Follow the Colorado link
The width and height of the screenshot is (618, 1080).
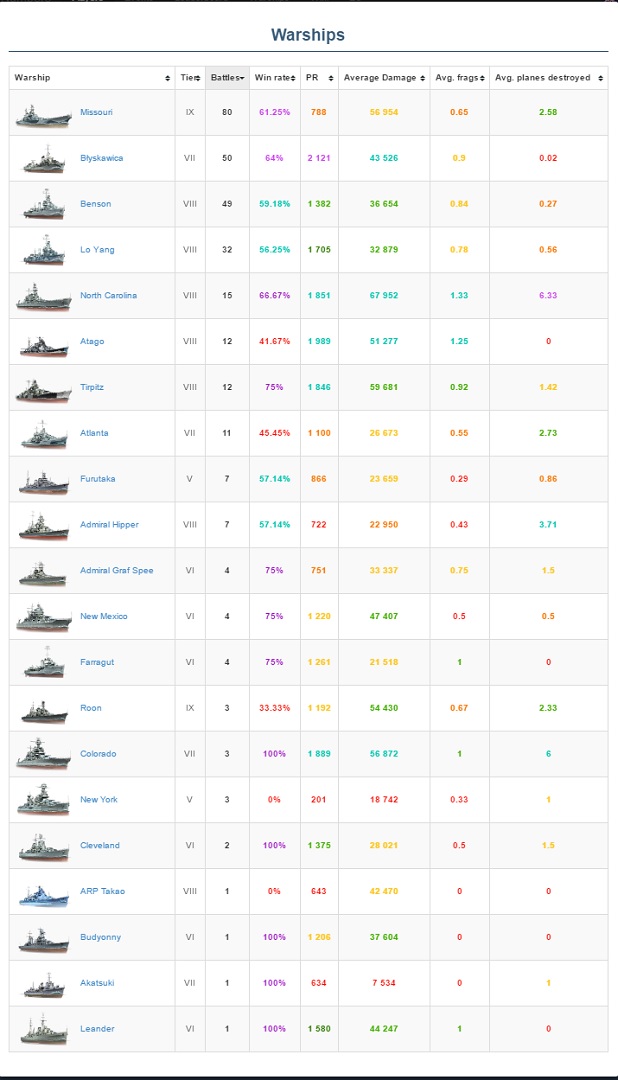[98, 754]
